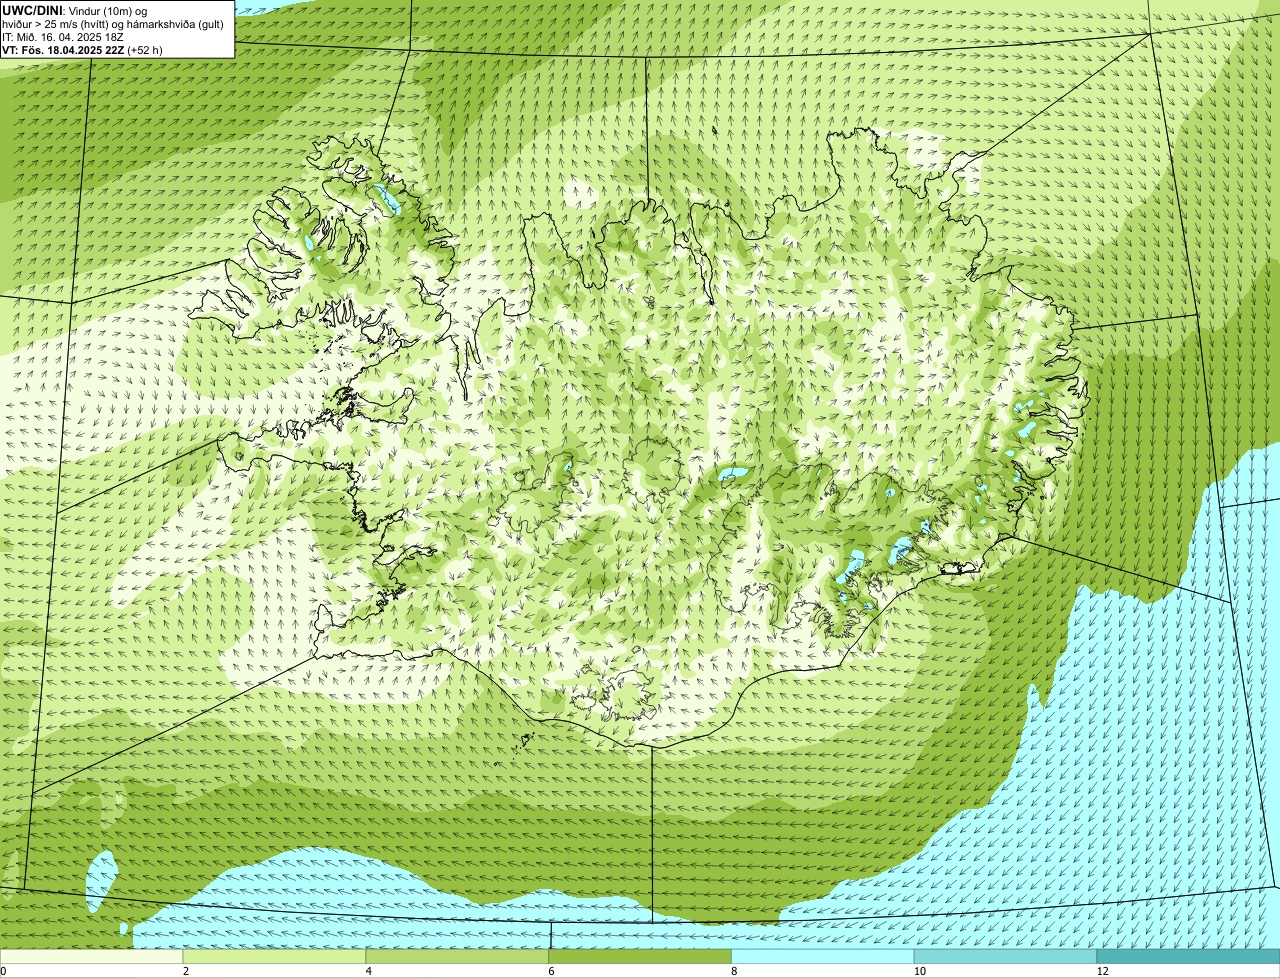Pick the above-12 m/s dark teal segment
This screenshot has width=1280, height=978.
pos(1189,957)
